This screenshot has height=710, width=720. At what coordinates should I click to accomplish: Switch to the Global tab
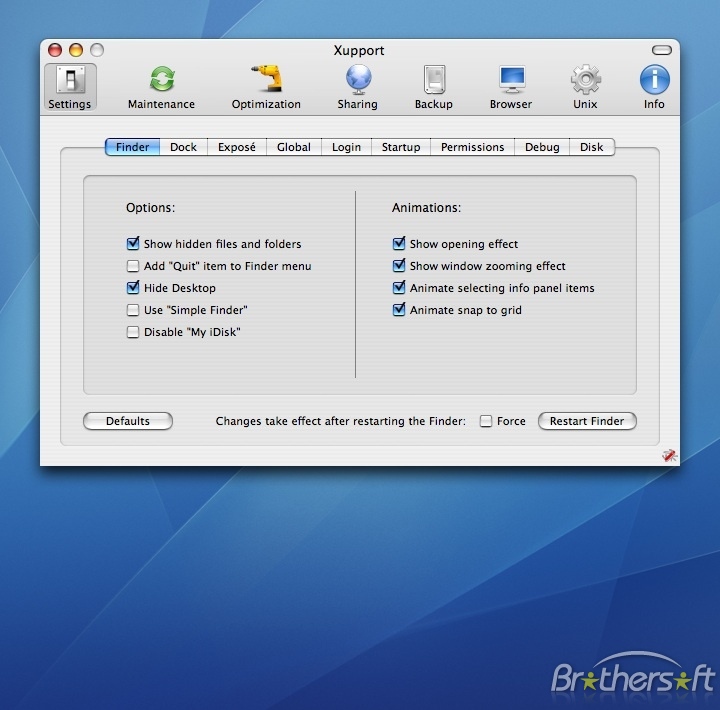tap(294, 147)
